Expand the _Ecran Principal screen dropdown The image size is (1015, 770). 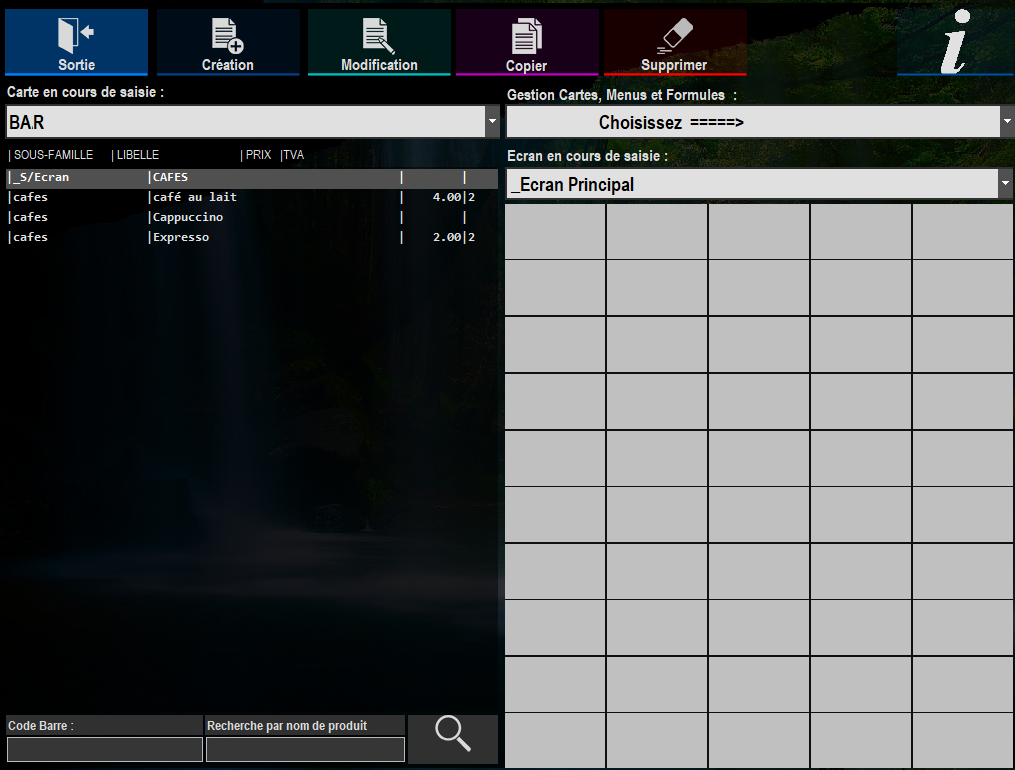pos(1005,184)
